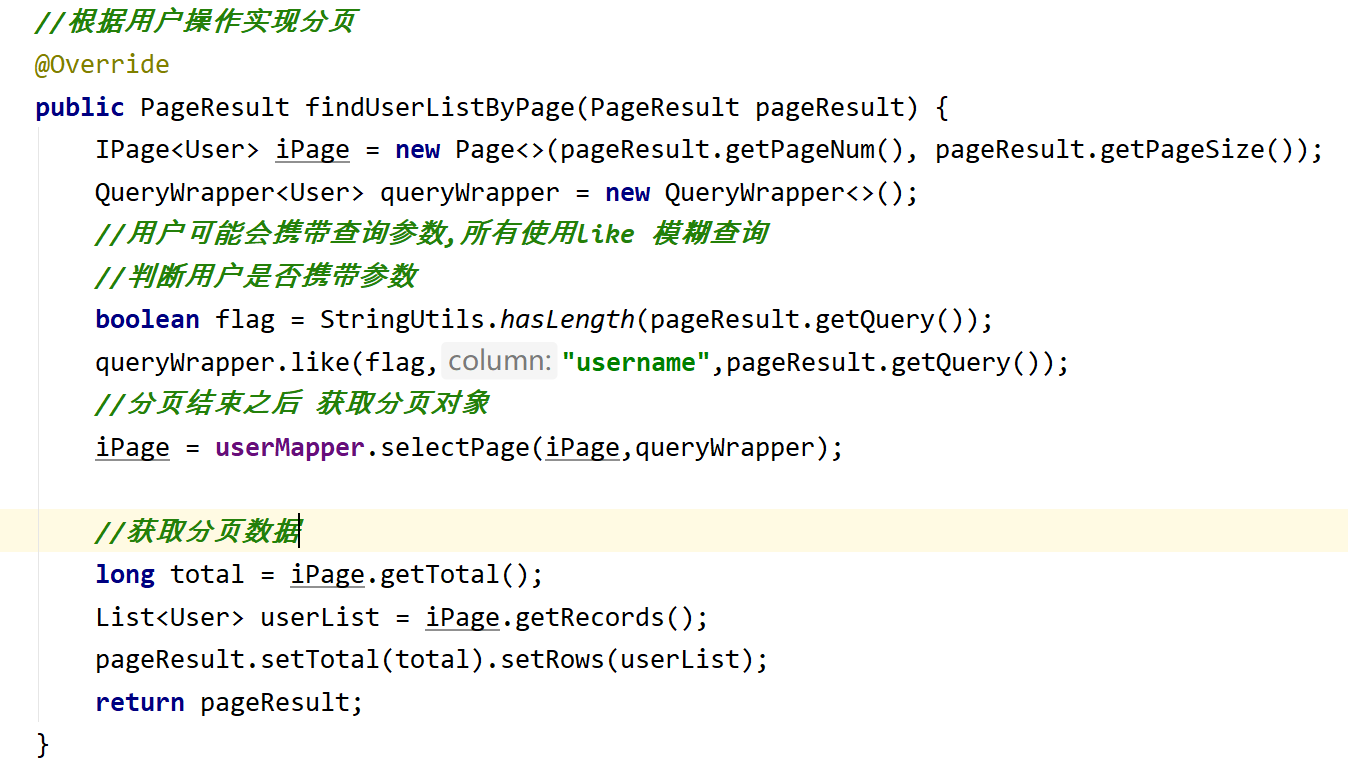Image resolution: width=1348 pixels, height=775 pixels.
Task: Click the "username" string literal
Action: coord(636,362)
